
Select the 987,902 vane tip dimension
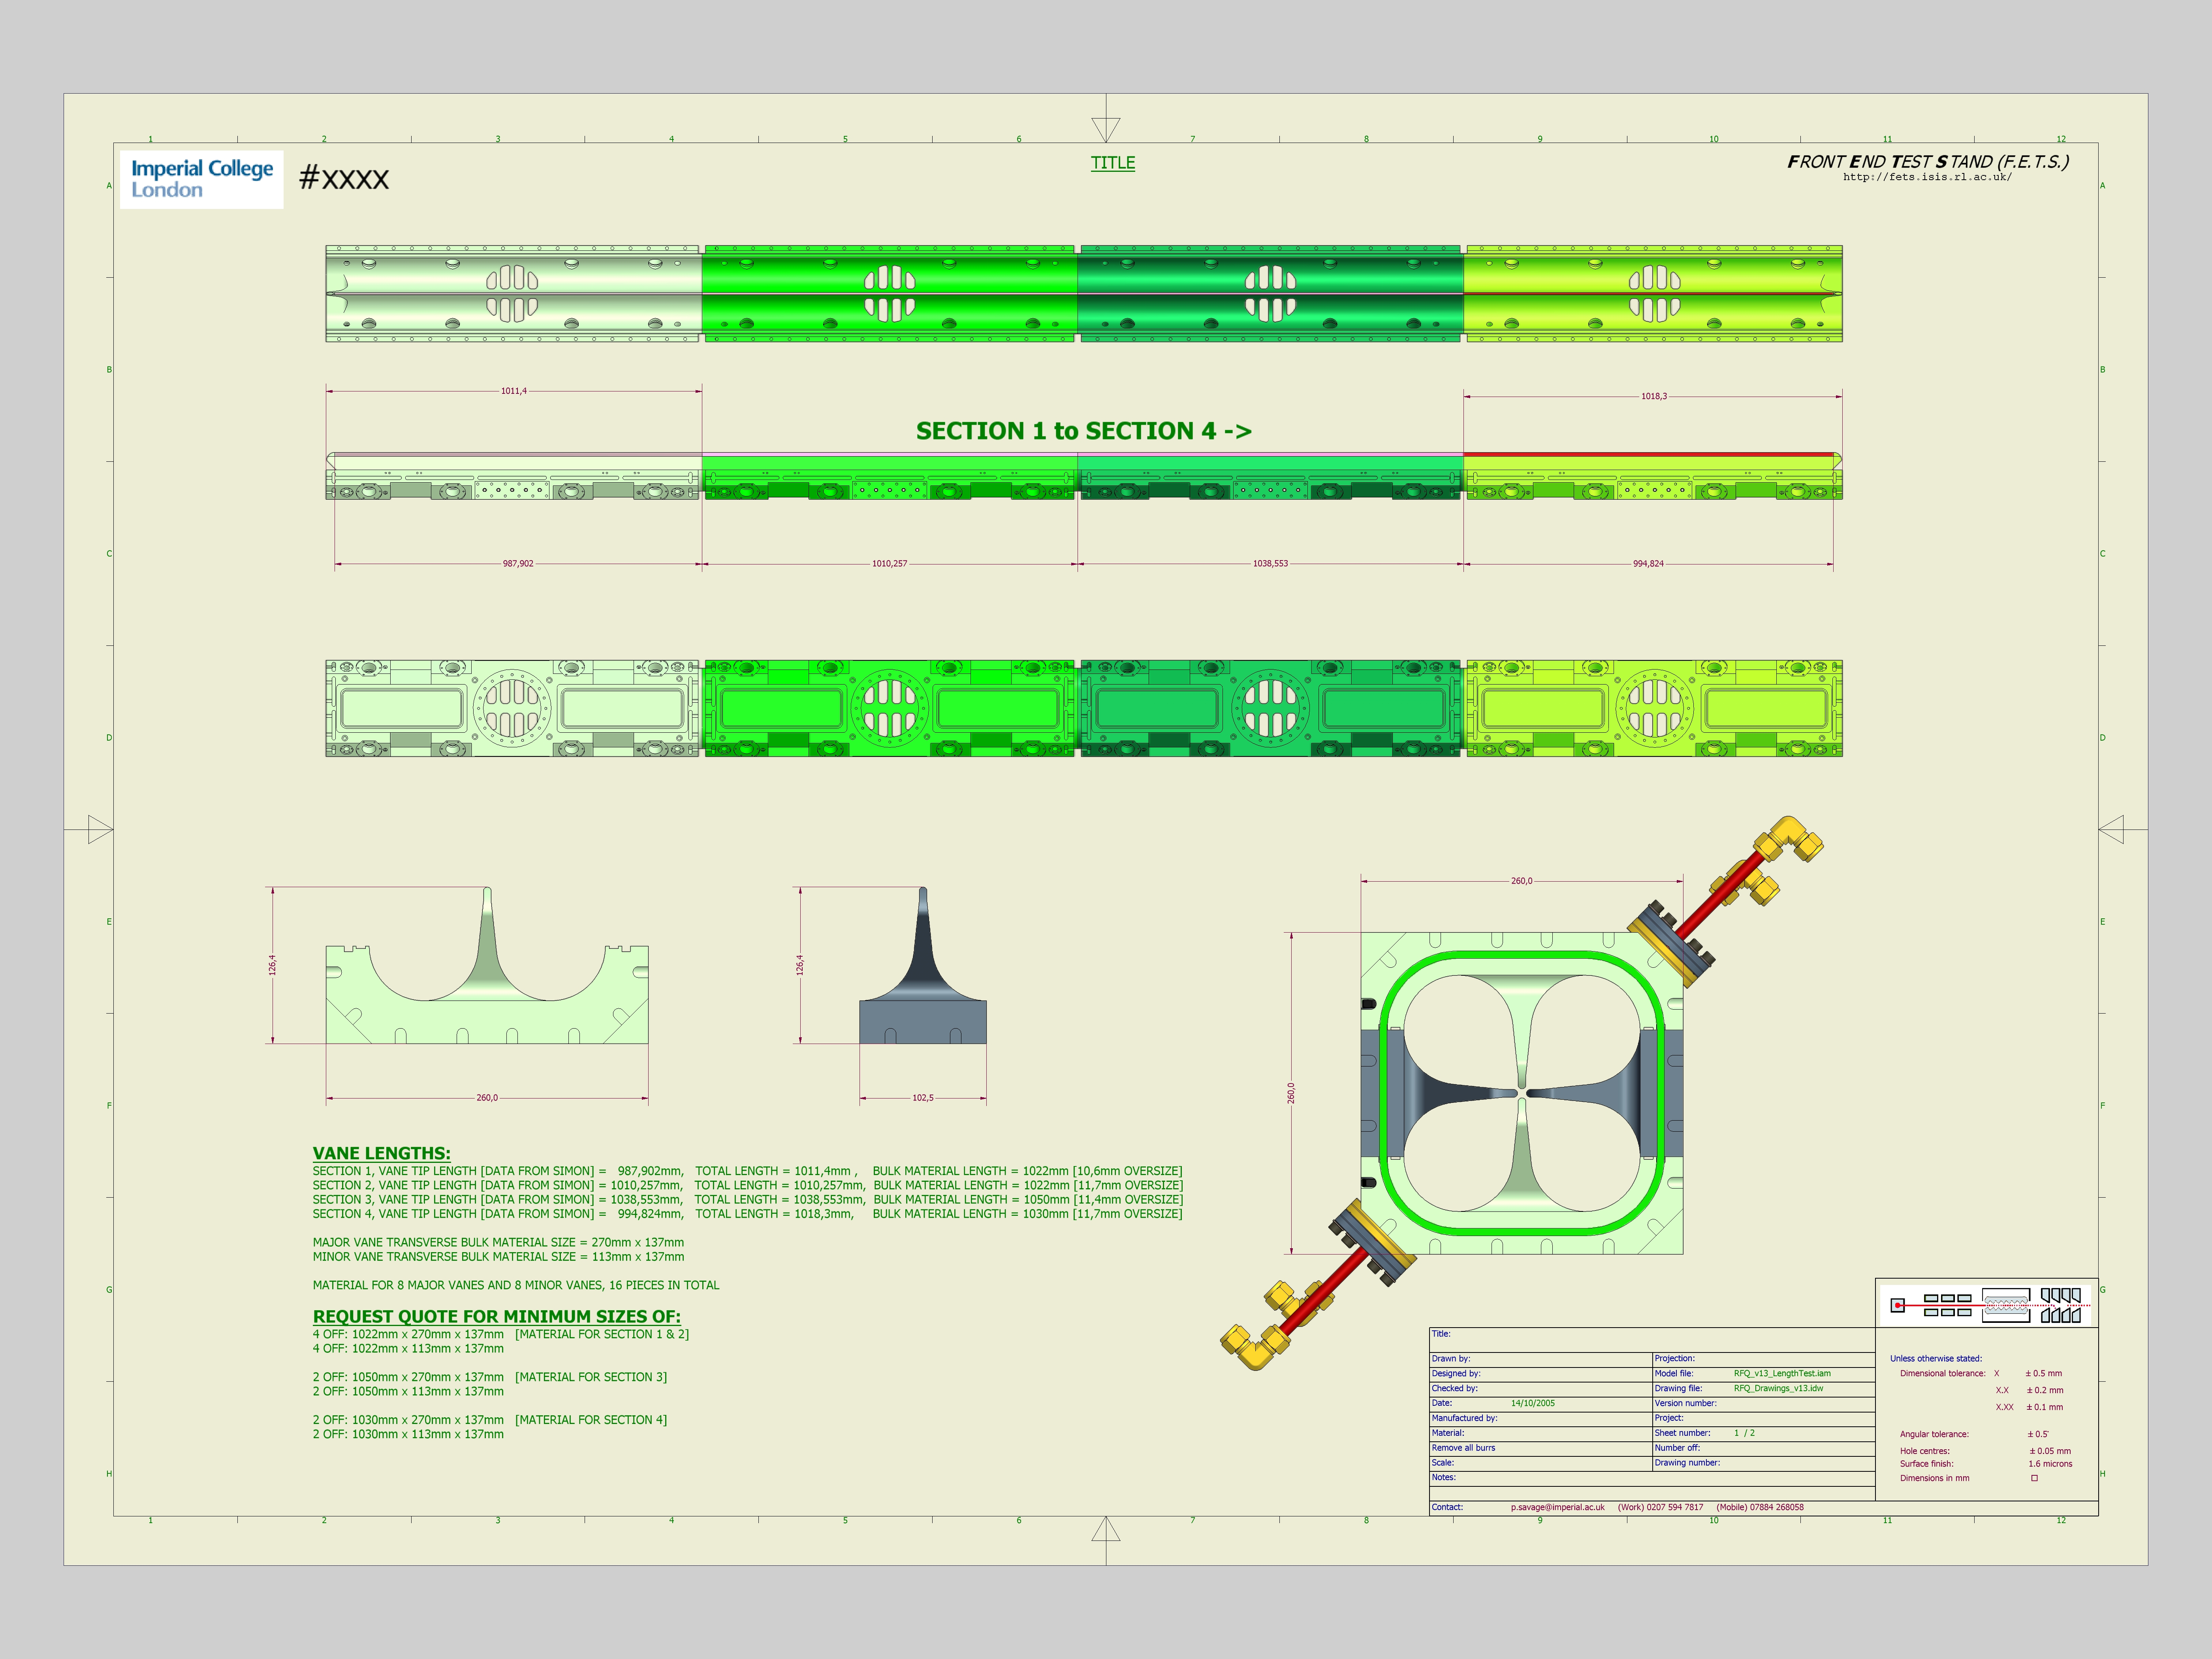[x=518, y=564]
